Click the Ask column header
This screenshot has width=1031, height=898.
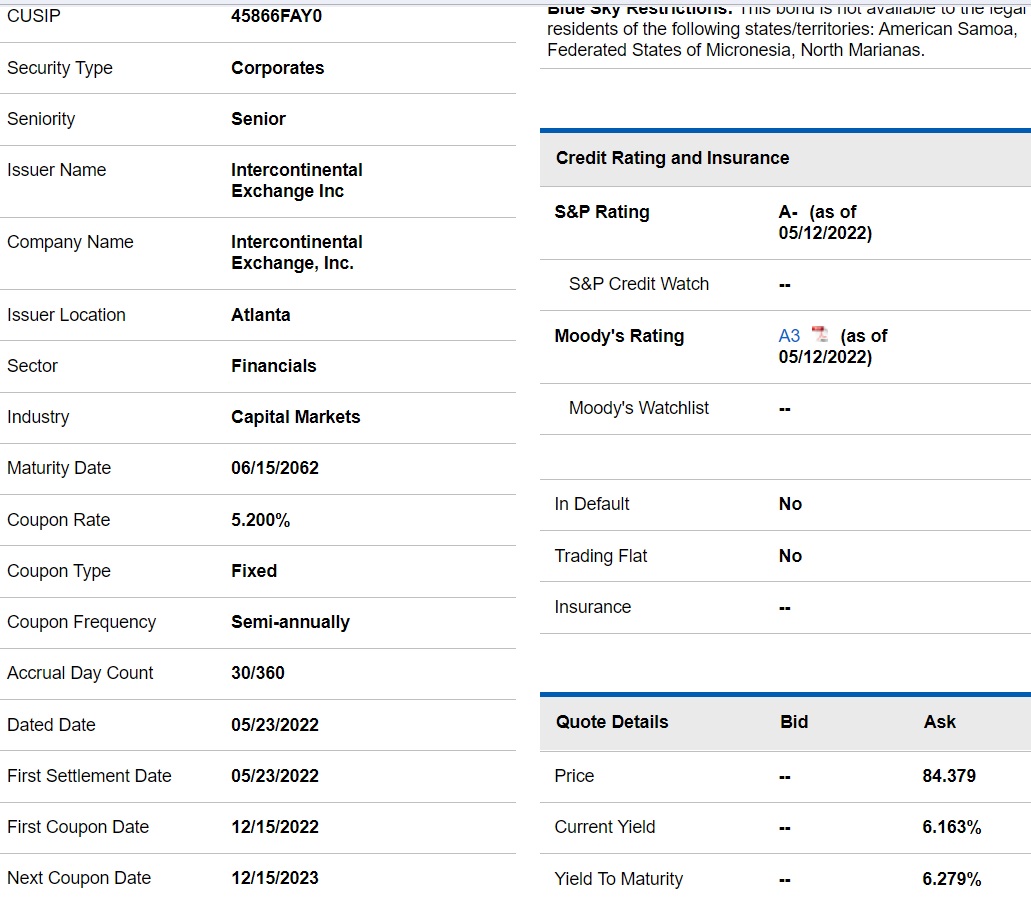939,722
